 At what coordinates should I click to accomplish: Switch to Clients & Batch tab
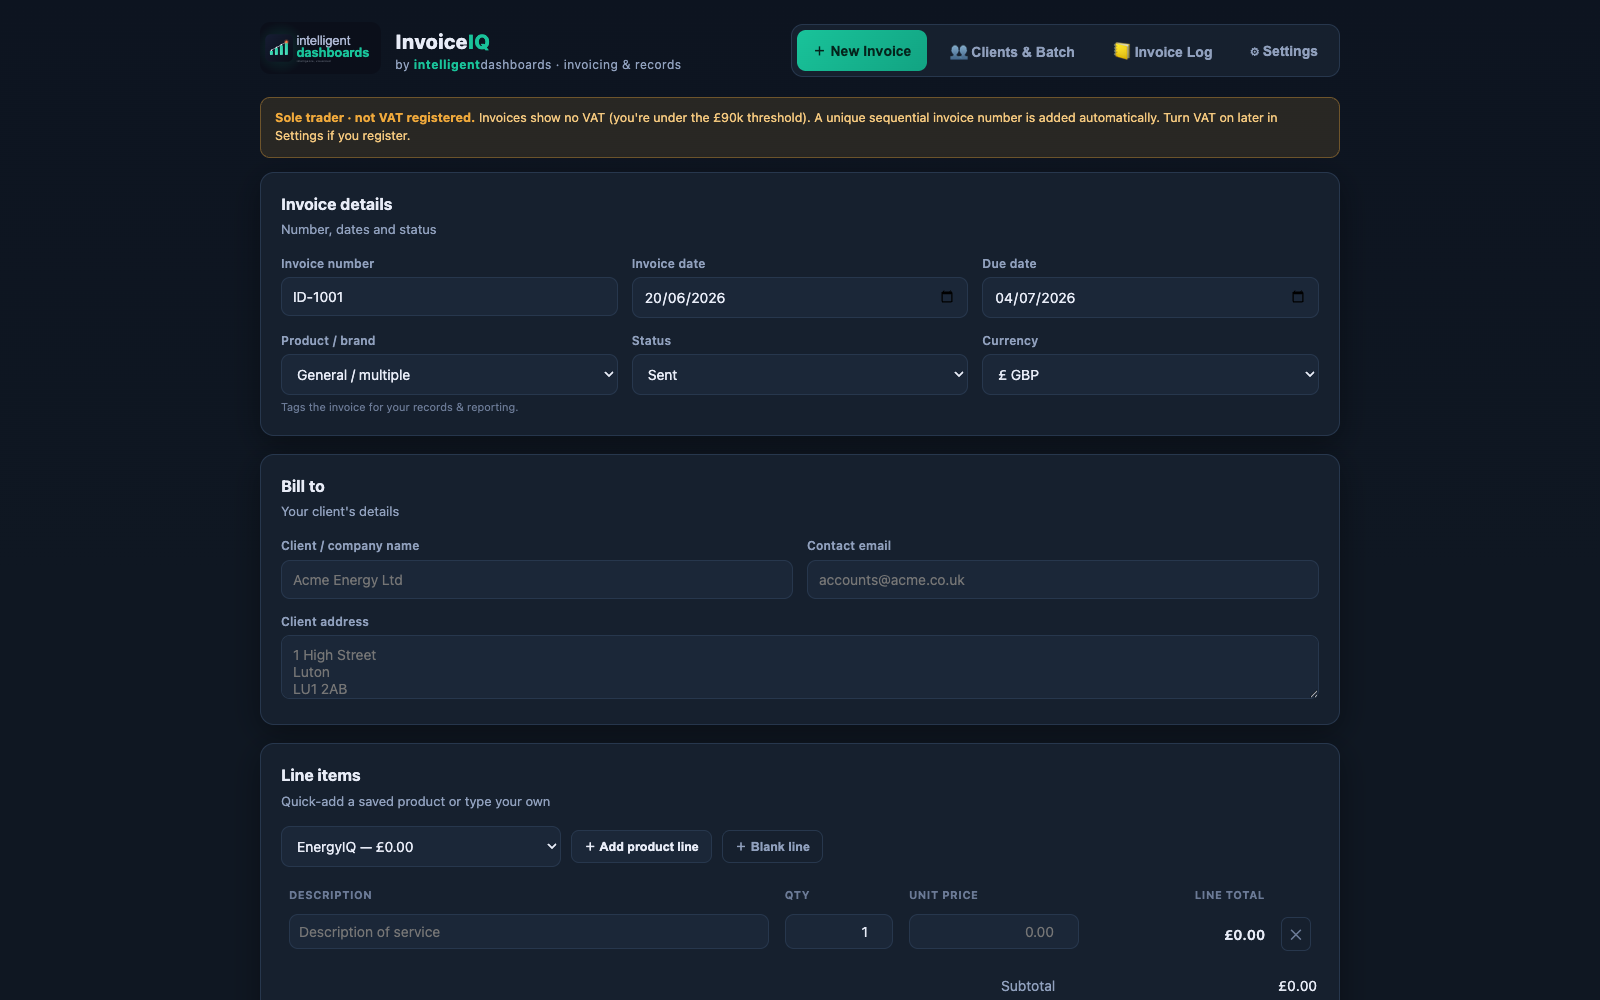click(1012, 52)
